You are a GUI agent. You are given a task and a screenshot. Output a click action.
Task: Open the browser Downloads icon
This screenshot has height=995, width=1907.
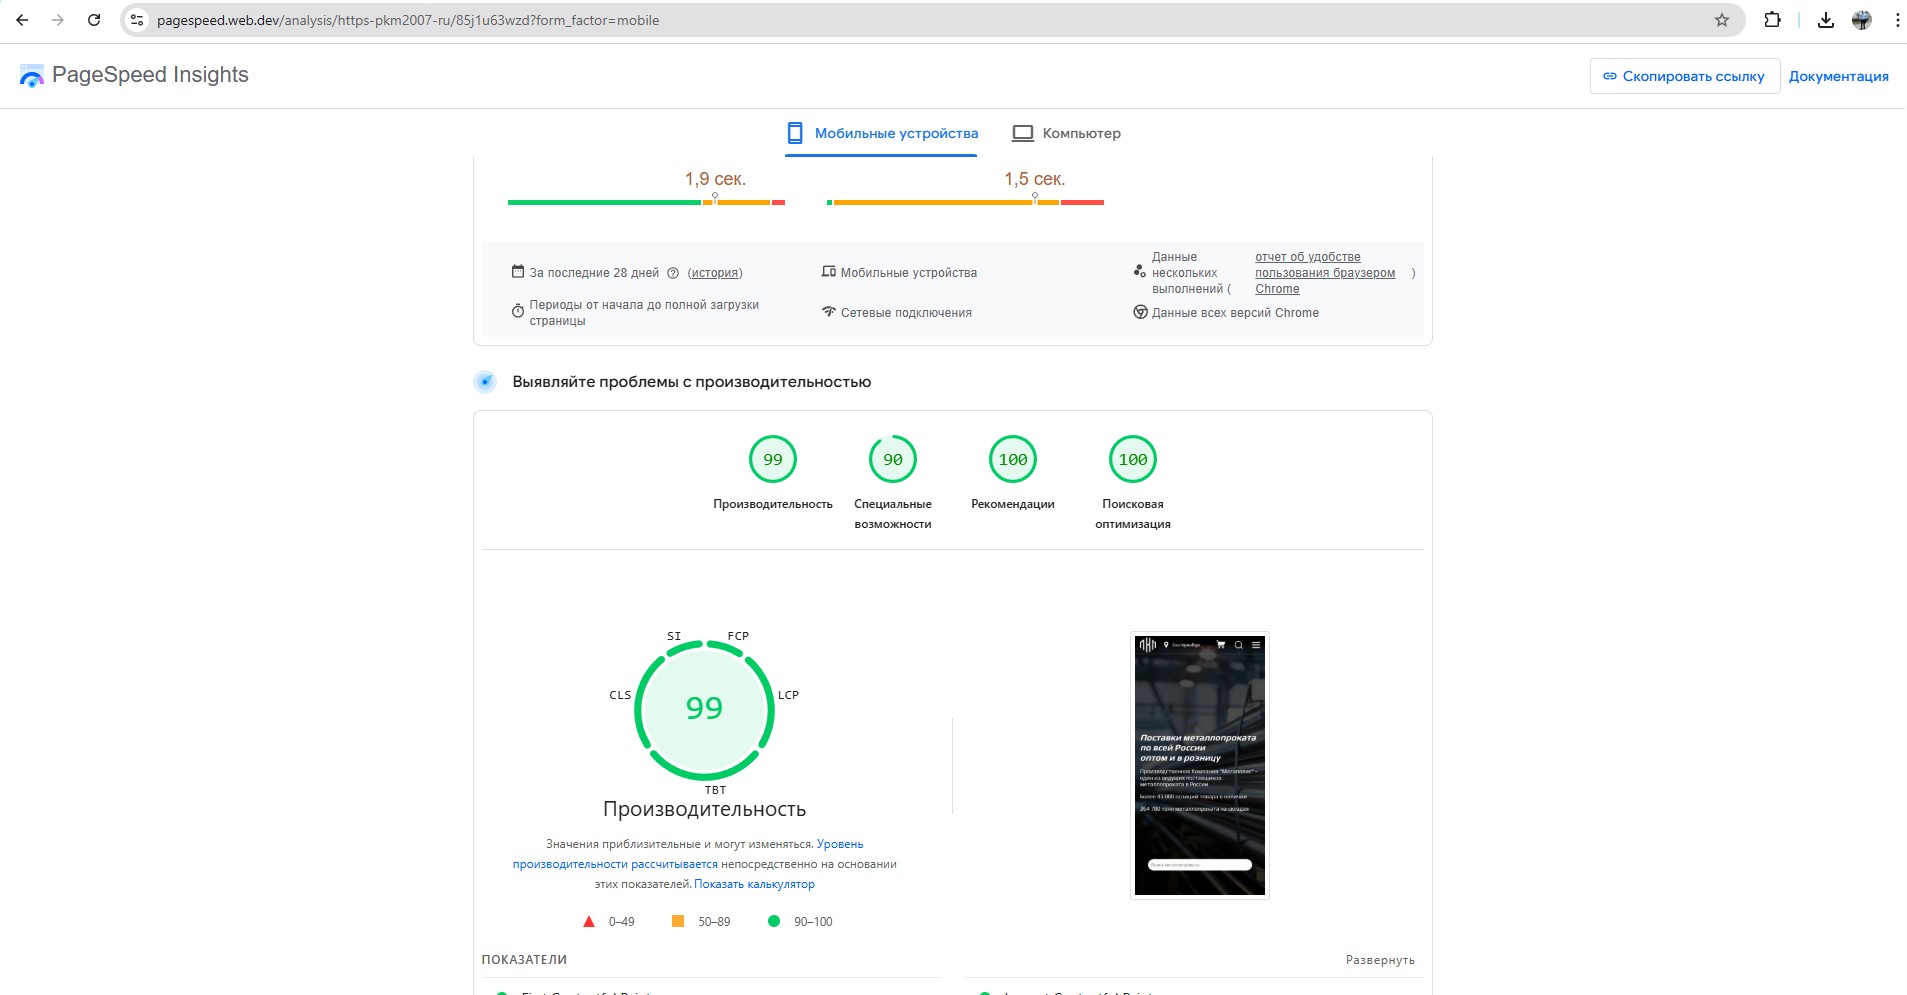pos(1827,19)
